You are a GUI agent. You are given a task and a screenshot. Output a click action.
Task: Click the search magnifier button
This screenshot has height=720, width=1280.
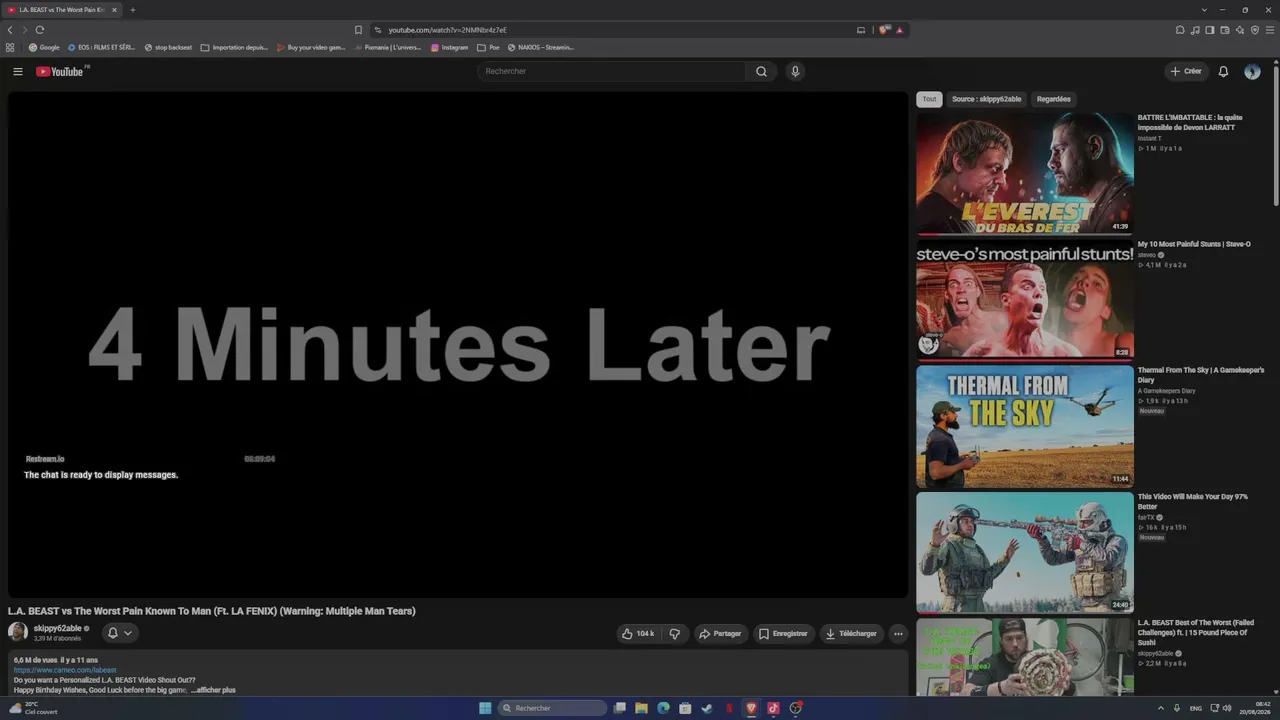click(x=761, y=71)
